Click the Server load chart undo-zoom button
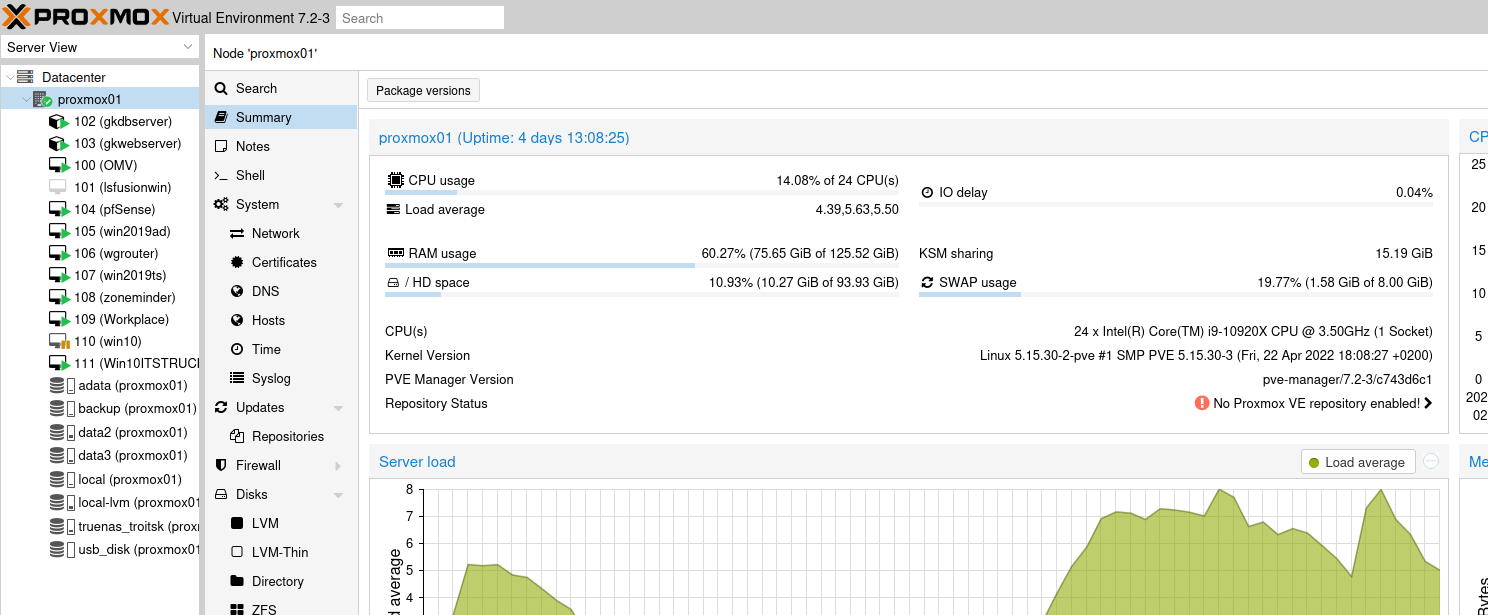This screenshot has width=1488, height=615. 1431,462
